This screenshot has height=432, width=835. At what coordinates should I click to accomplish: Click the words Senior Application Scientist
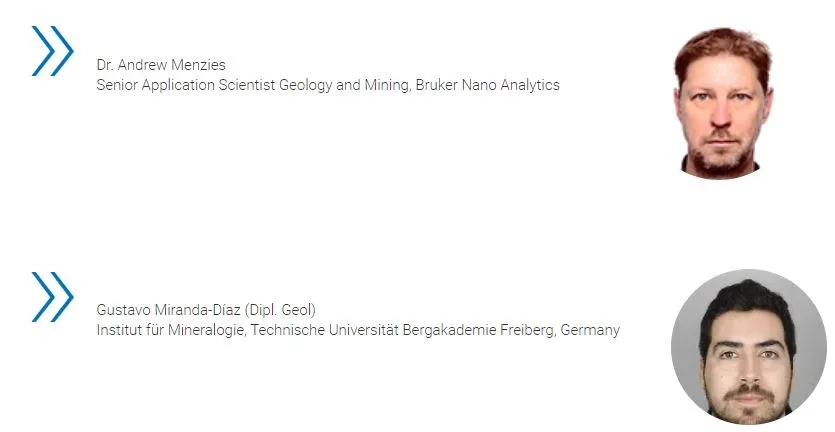point(186,85)
